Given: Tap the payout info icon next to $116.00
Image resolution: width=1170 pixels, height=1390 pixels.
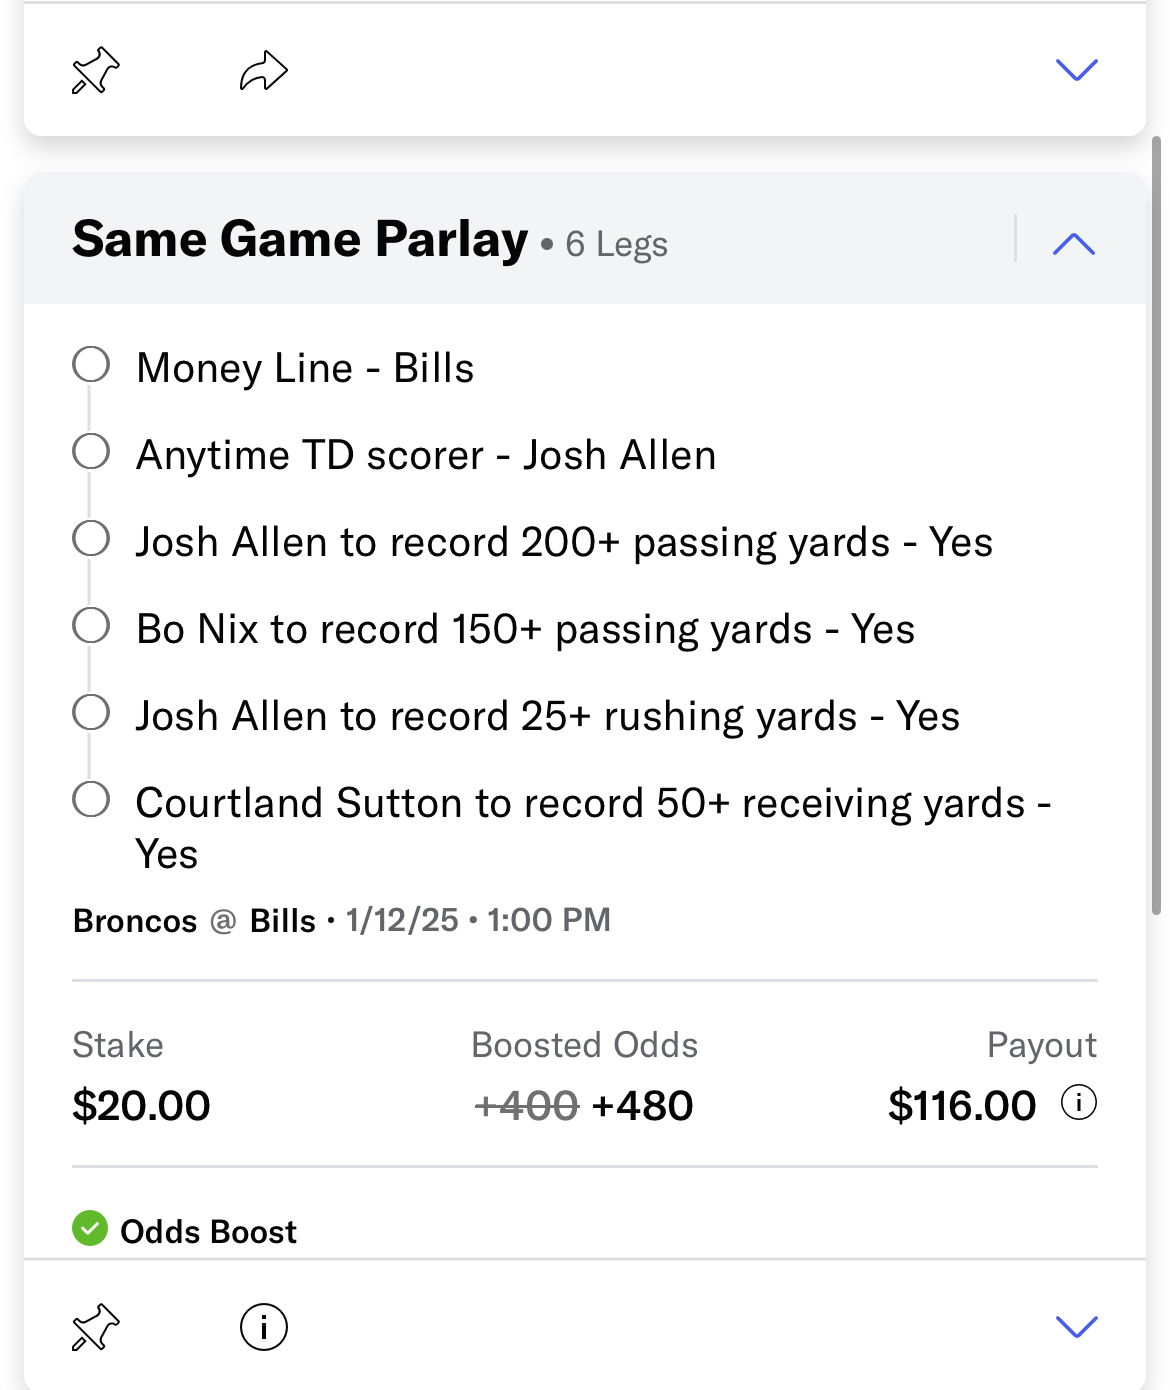Looking at the screenshot, I should (1079, 1103).
